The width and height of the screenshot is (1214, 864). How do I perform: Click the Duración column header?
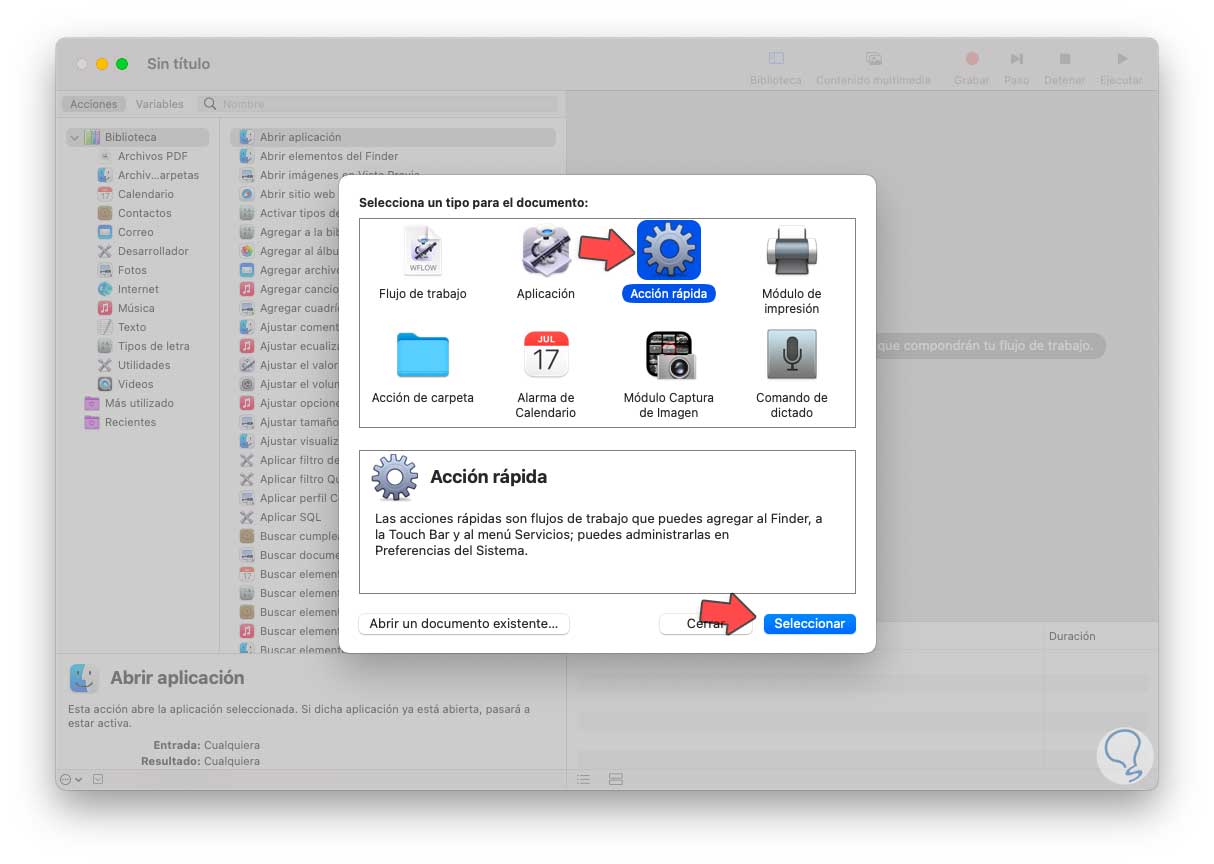pos(1072,636)
